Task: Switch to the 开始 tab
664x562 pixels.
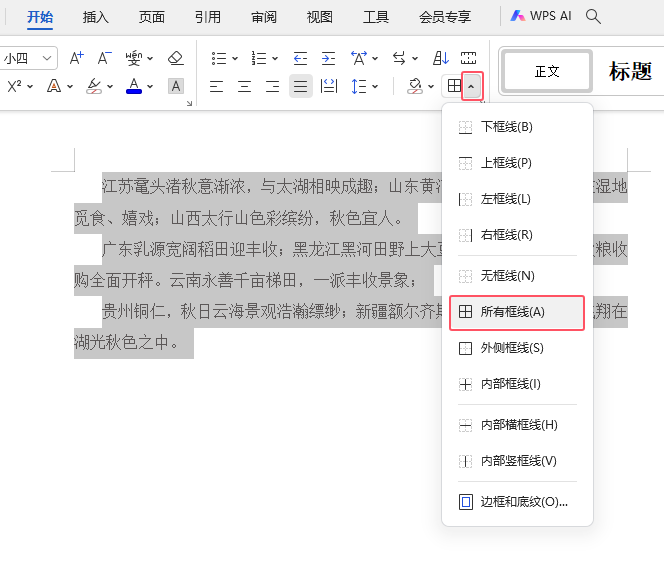Action: (40, 17)
